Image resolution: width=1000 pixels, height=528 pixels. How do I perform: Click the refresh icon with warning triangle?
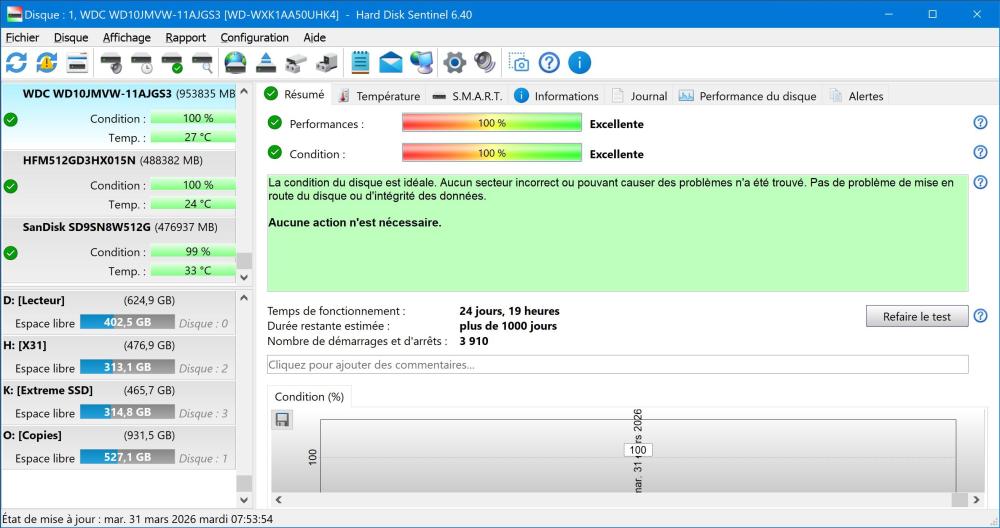click(47, 62)
